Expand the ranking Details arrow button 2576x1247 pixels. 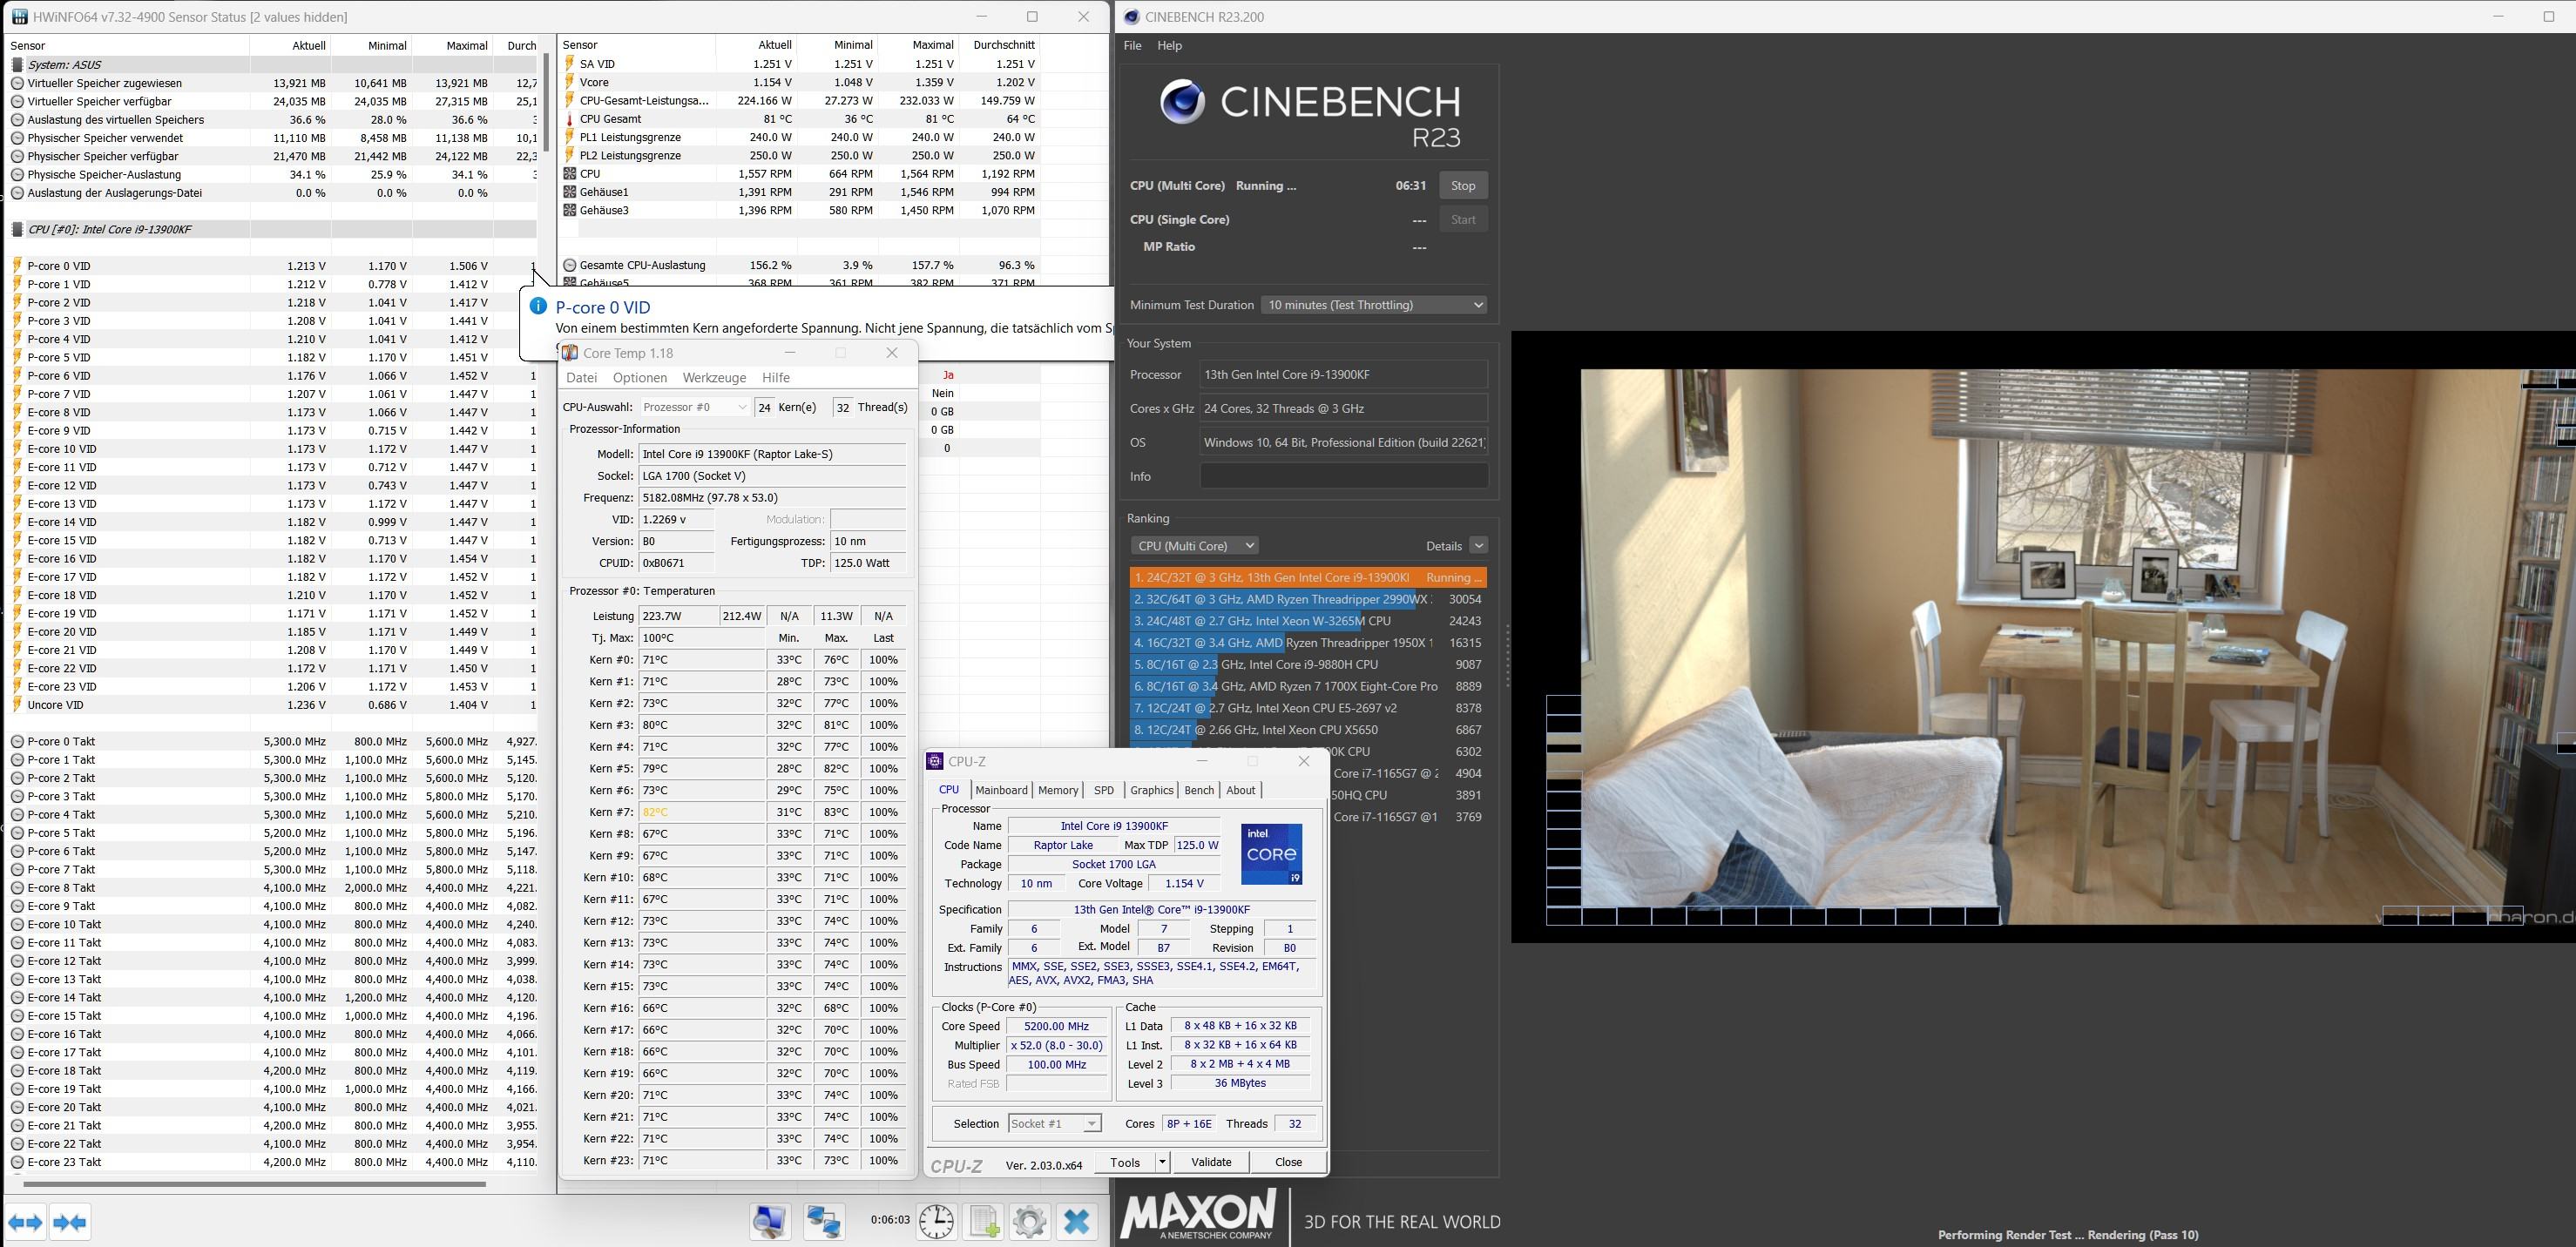tap(1479, 546)
